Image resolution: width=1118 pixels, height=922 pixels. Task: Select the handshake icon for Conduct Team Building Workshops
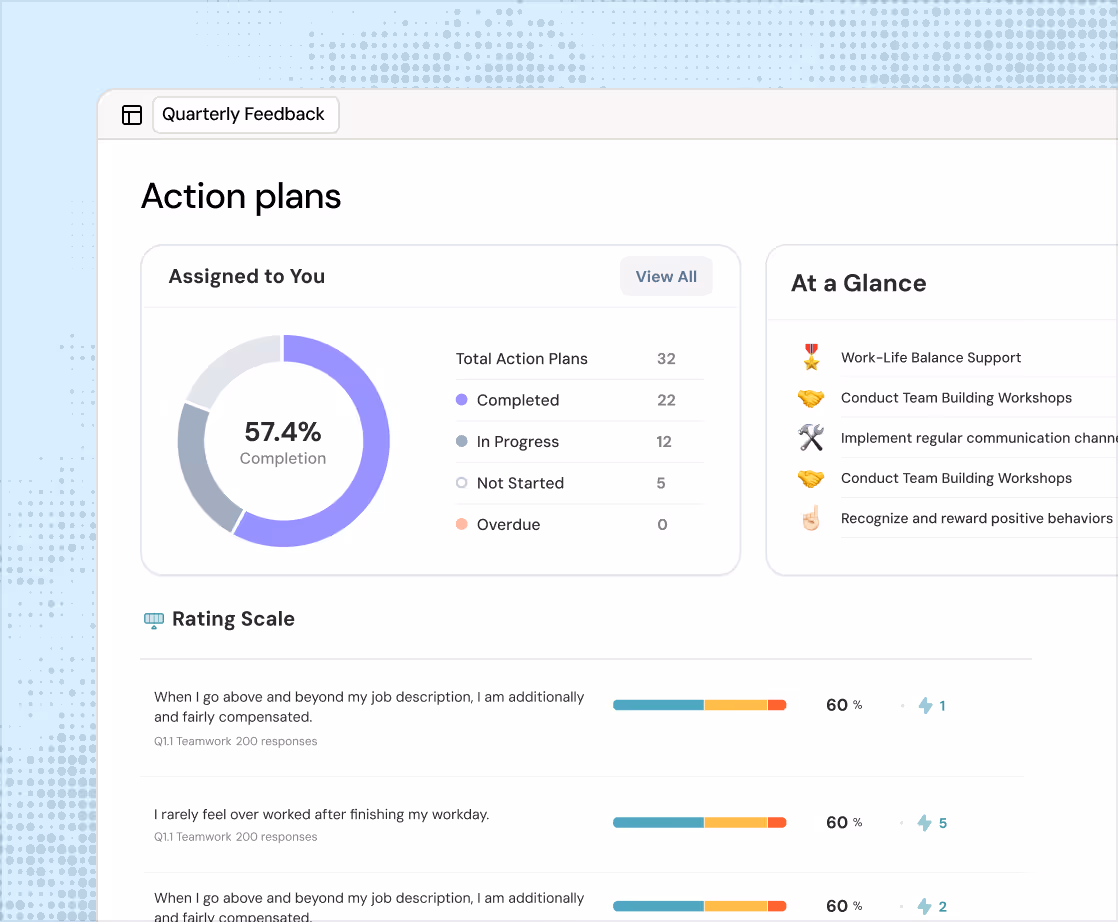pos(810,397)
